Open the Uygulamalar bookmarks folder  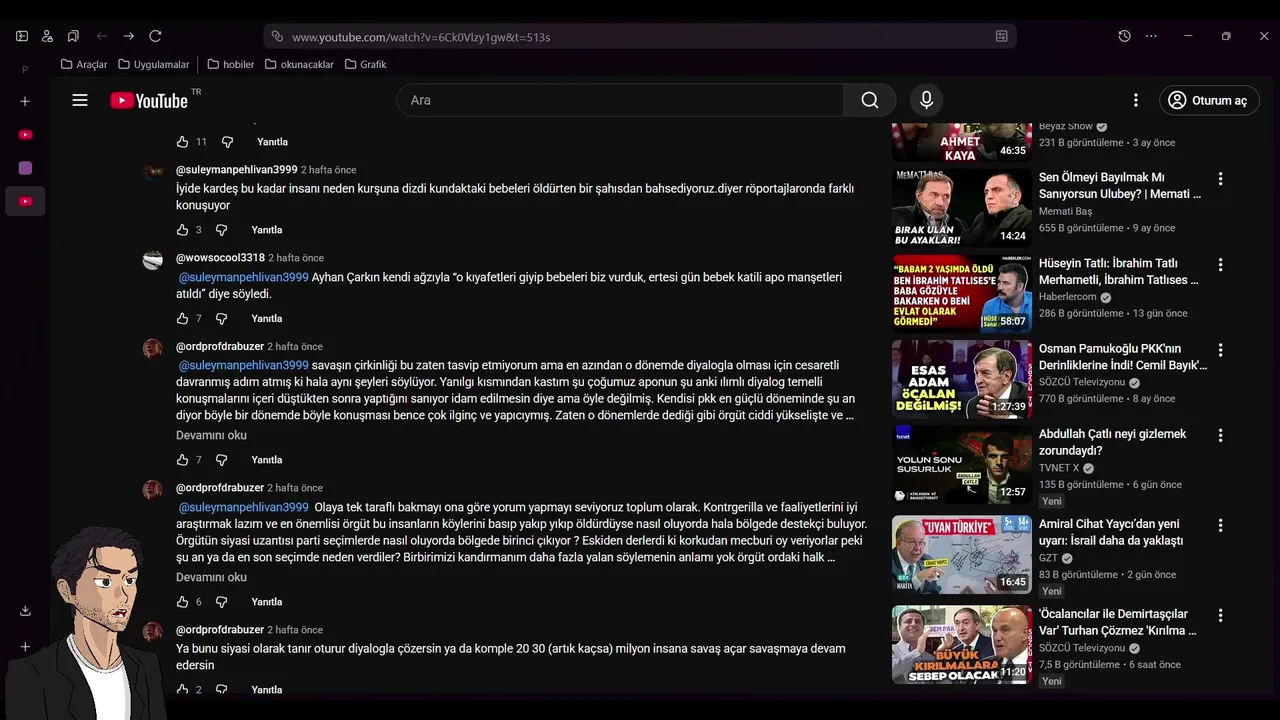tap(154, 64)
